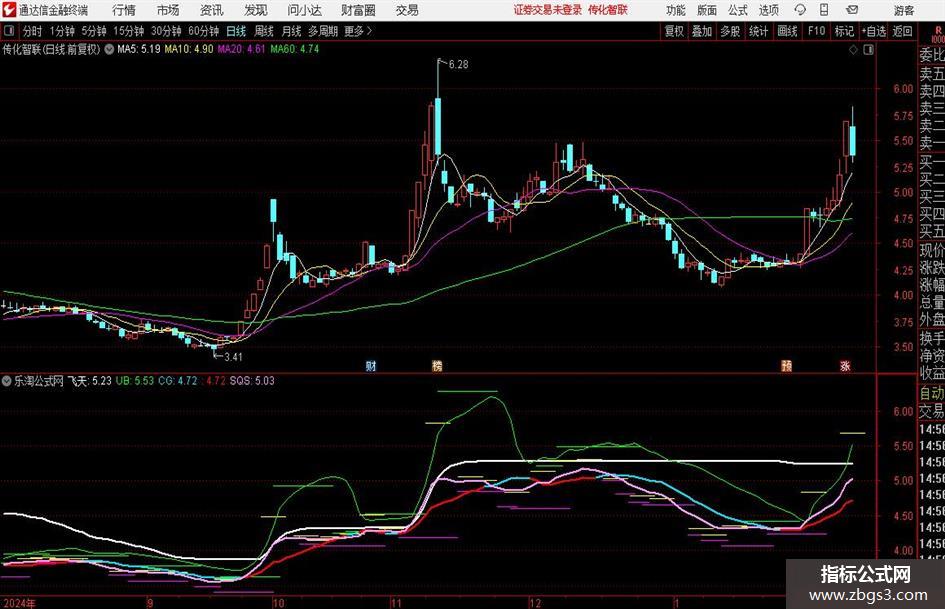Switch to the 分时 chart tab
This screenshot has width=945, height=609.
click(x=33, y=31)
